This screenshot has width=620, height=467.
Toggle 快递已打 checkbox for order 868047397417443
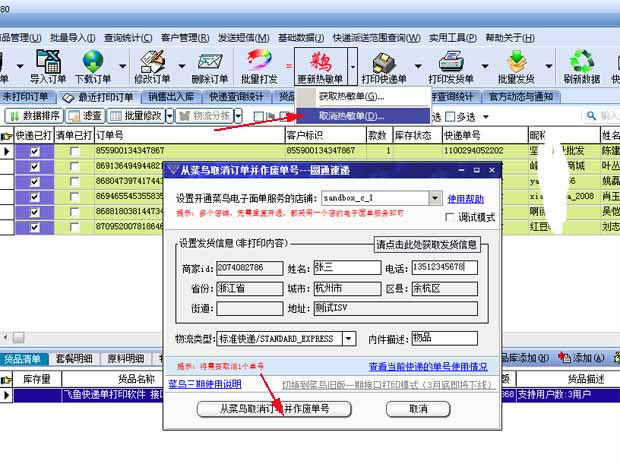[34, 182]
